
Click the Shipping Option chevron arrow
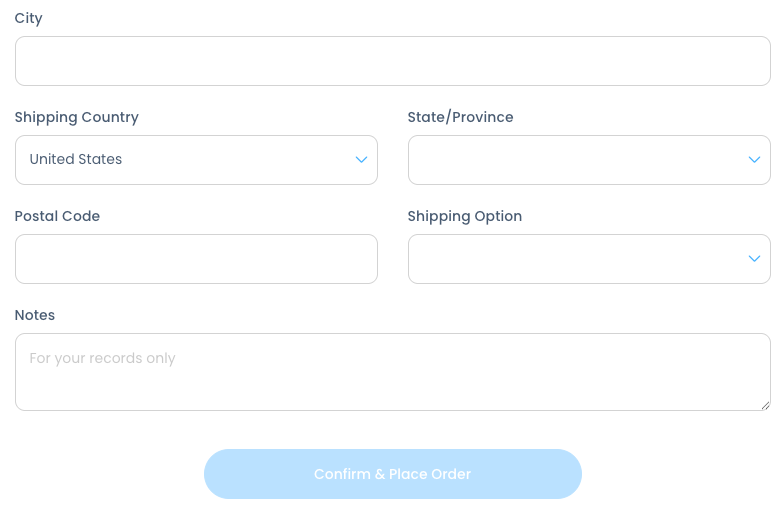[754, 259]
